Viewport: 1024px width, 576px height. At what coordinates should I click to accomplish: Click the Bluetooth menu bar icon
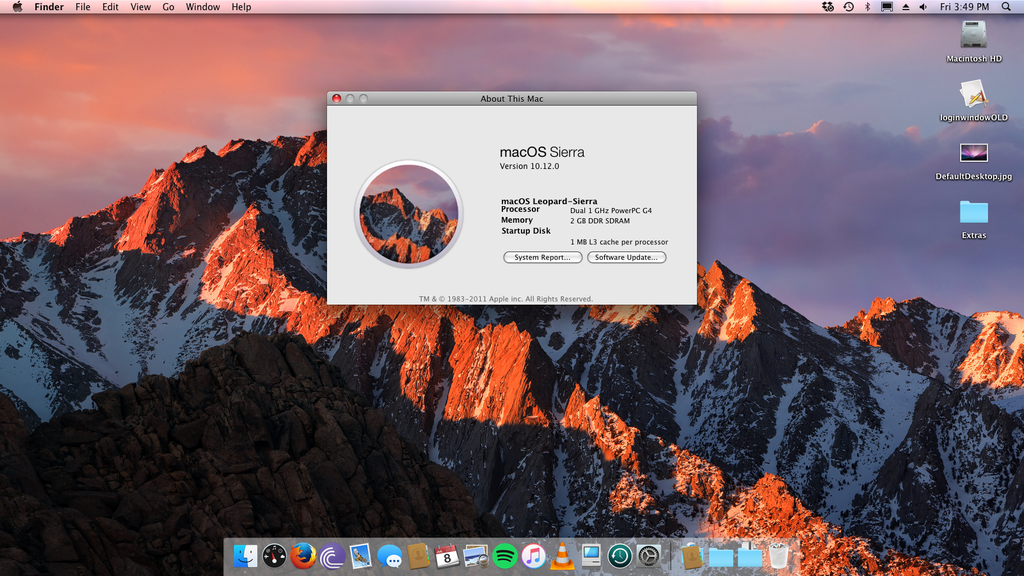pos(867,7)
